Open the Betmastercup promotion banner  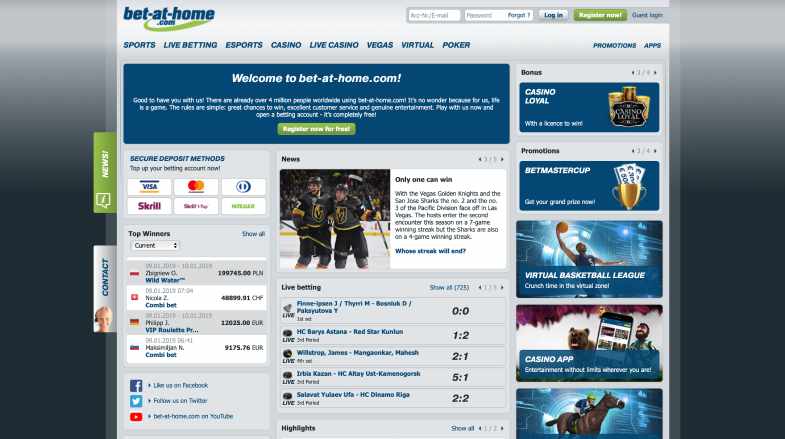pos(589,186)
